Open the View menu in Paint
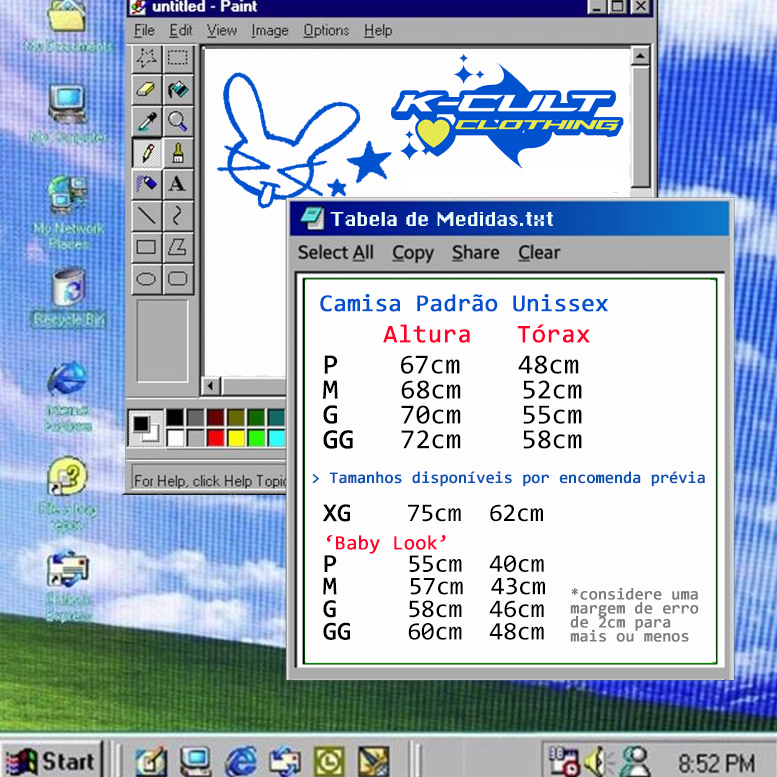 222,30
